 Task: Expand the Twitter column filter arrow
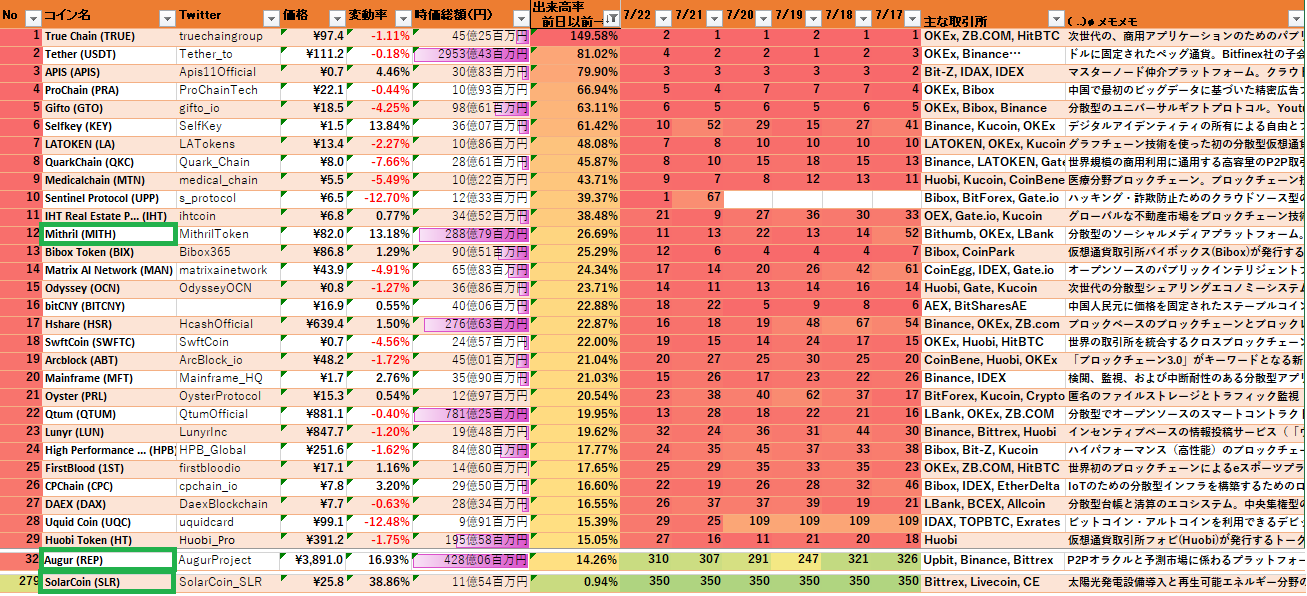point(270,19)
